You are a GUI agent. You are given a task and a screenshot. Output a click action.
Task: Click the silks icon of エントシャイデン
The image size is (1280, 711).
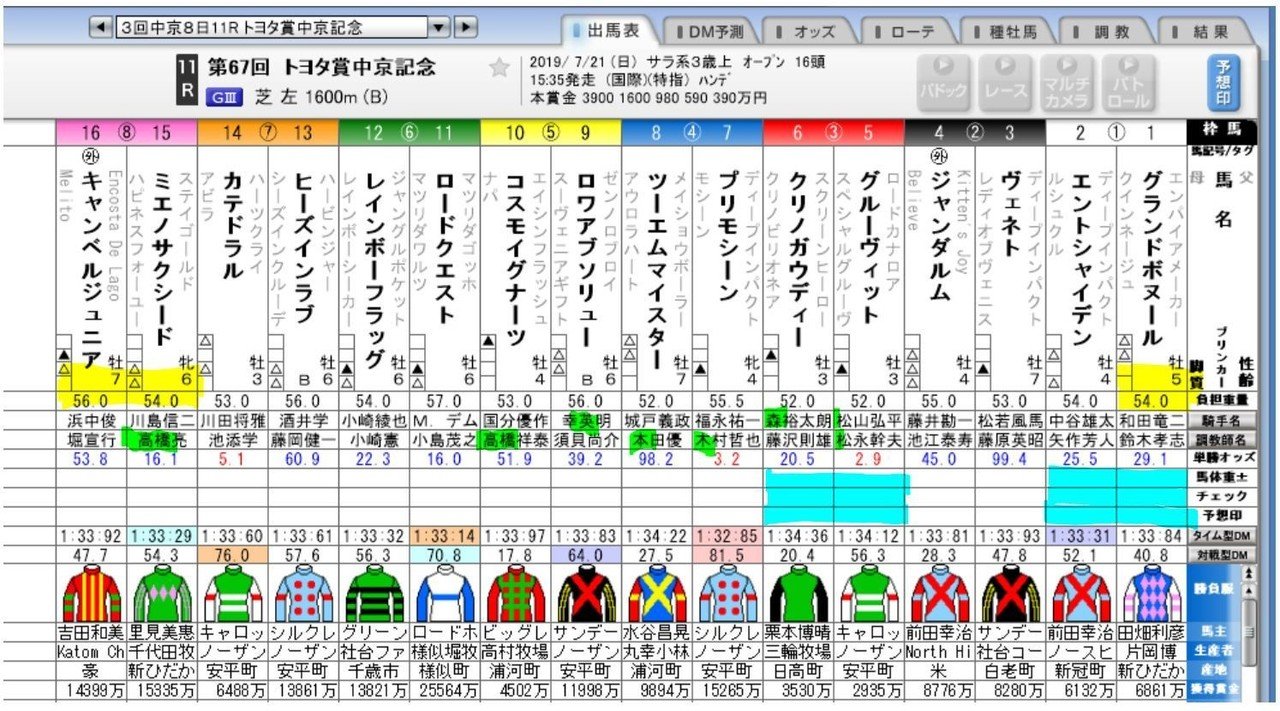[1081, 593]
